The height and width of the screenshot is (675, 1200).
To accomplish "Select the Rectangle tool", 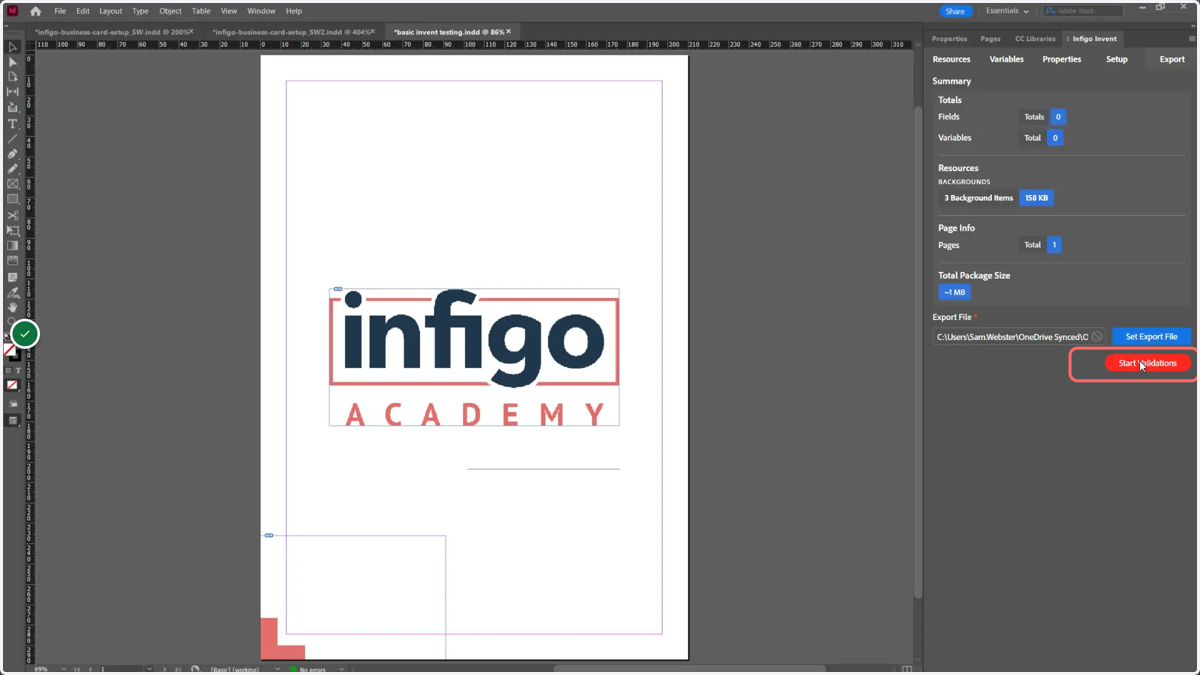I will coord(13,200).
